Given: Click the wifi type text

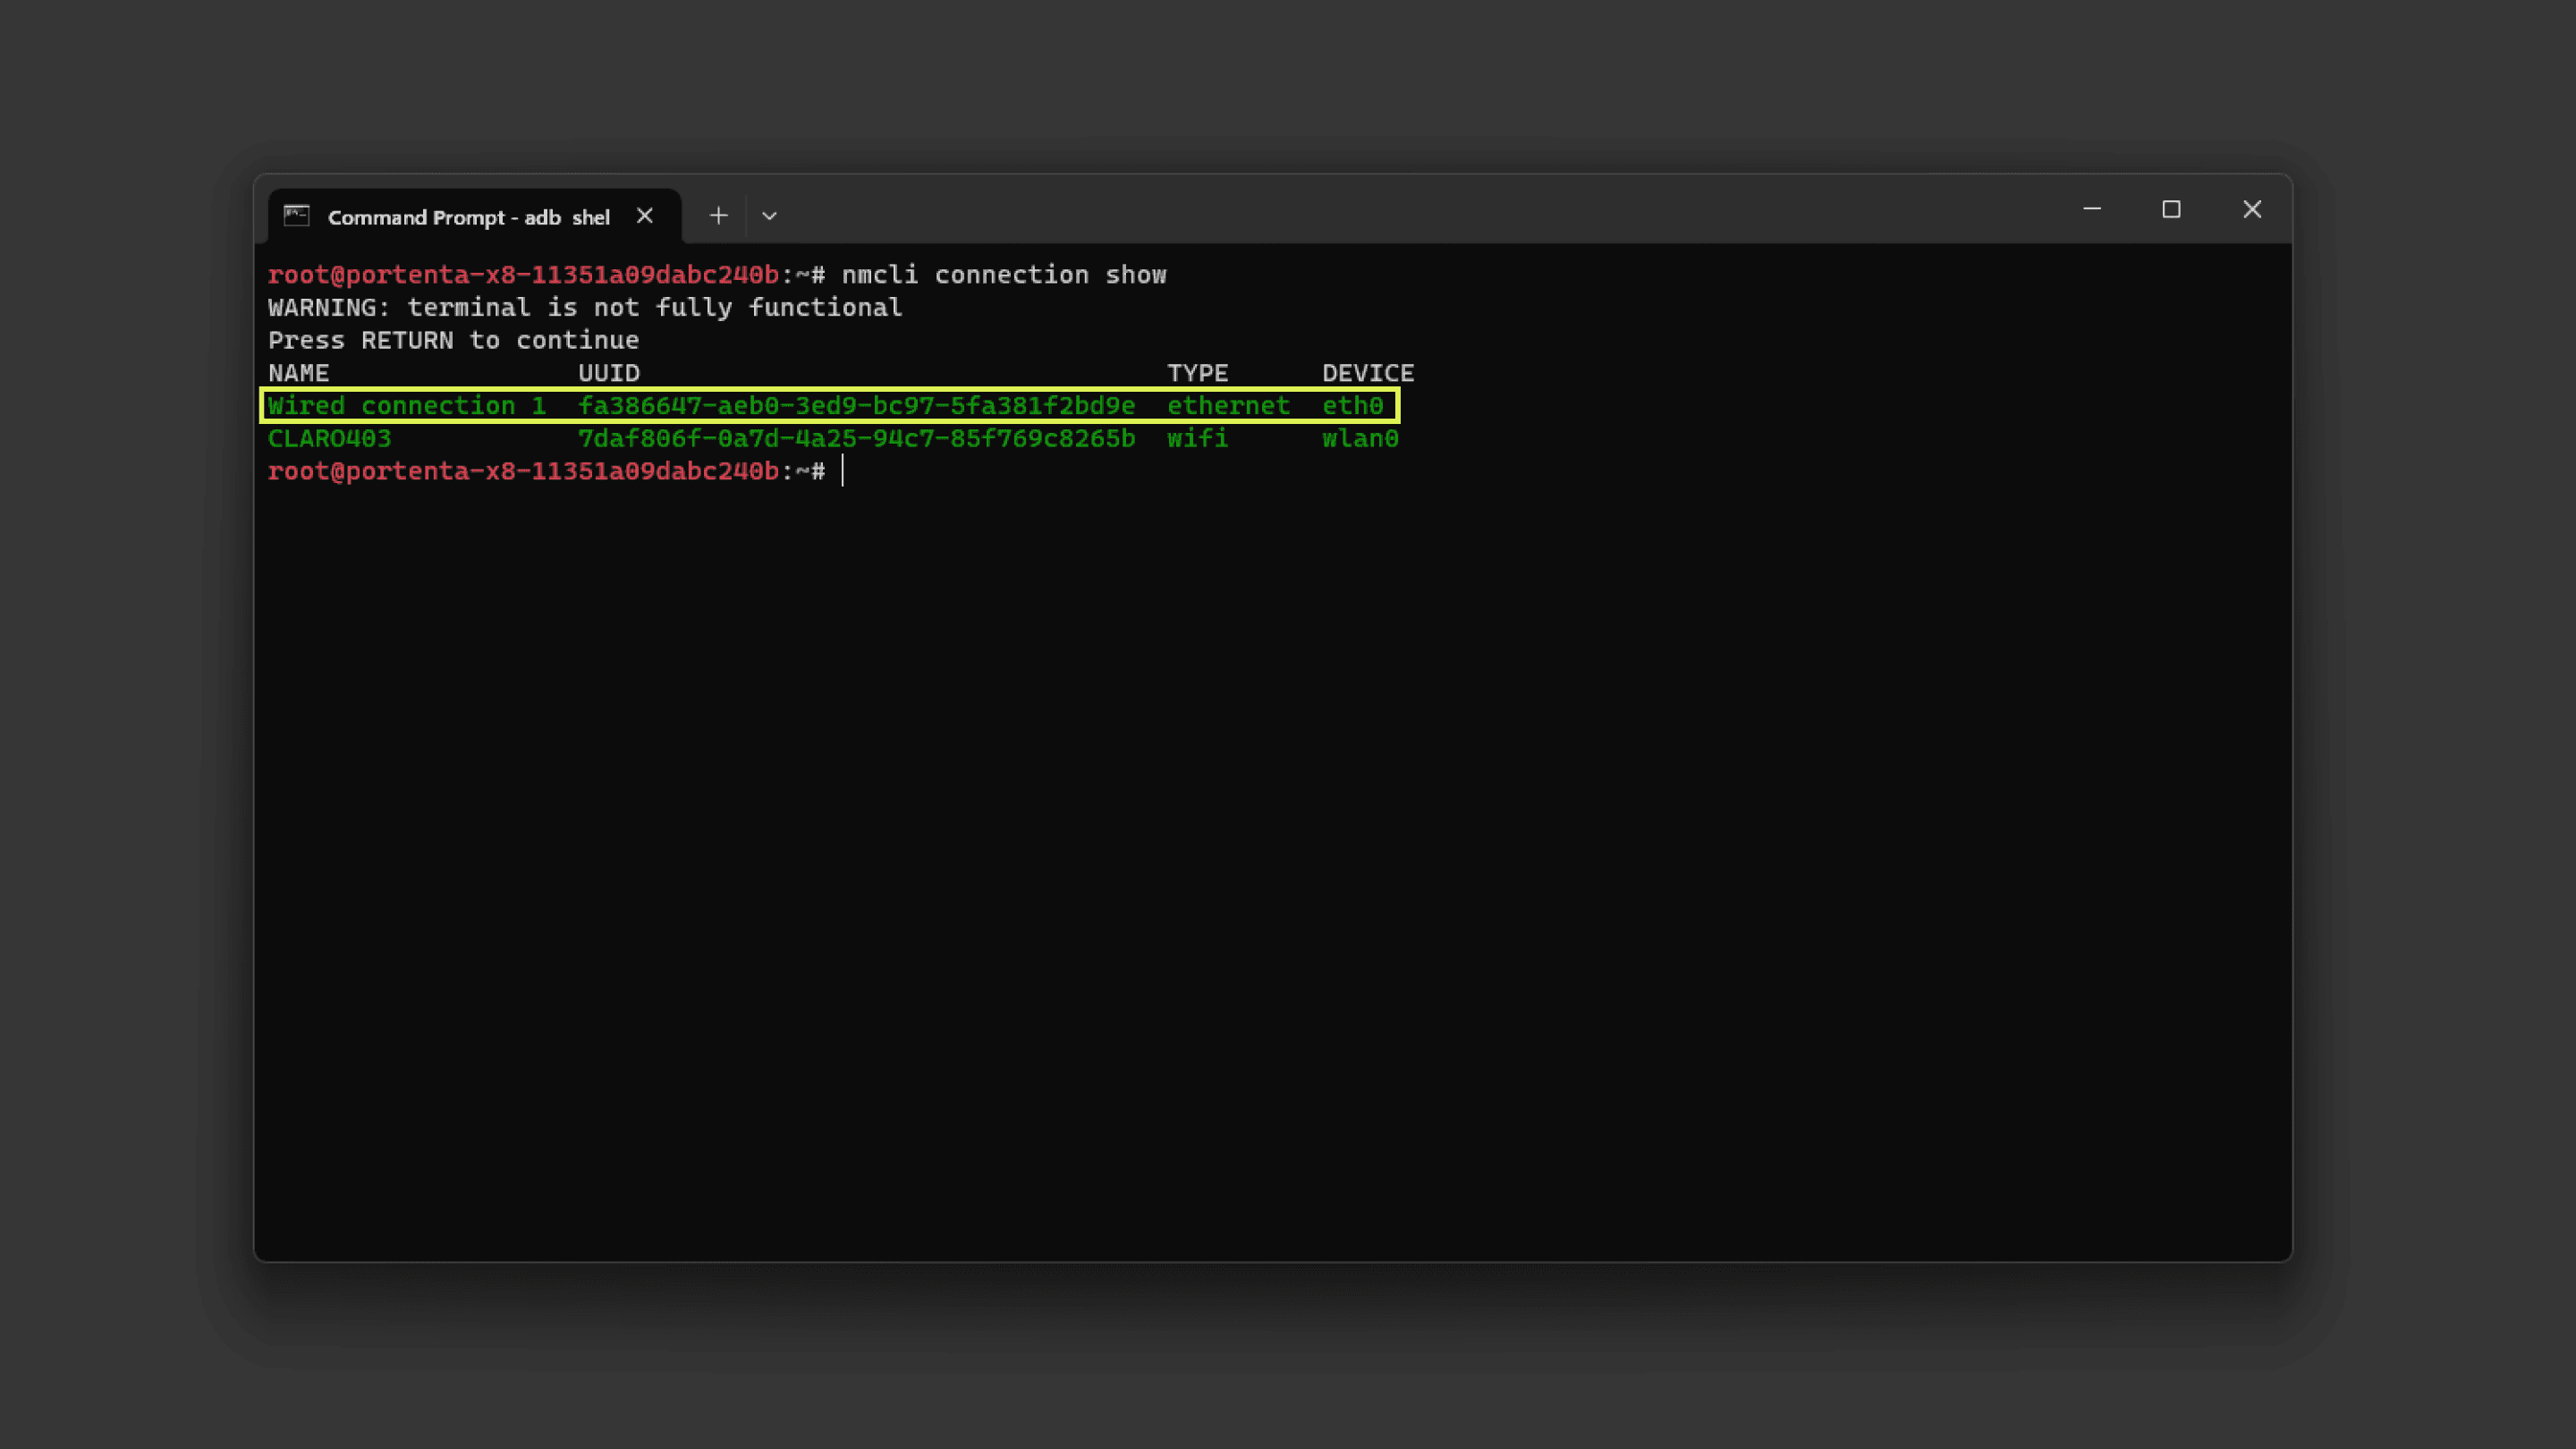Looking at the screenshot, I should click(x=1197, y=439).
